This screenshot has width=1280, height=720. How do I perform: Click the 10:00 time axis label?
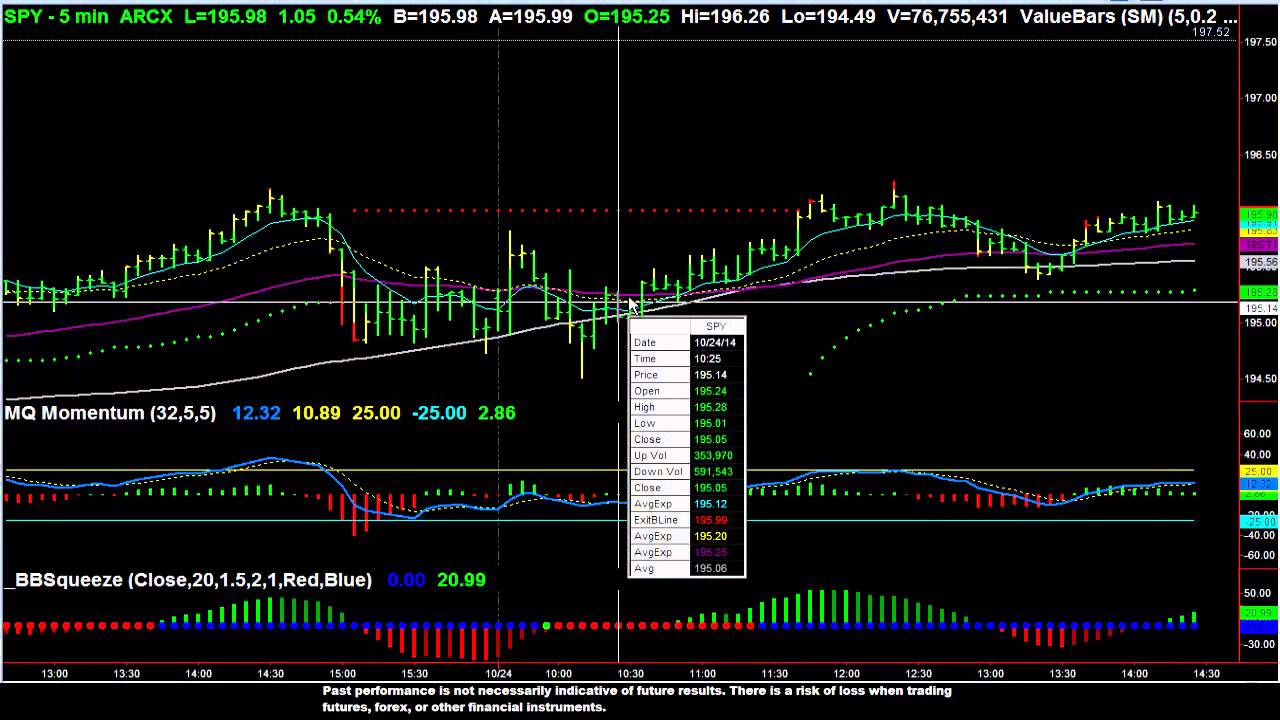click(x=559, y=674)
